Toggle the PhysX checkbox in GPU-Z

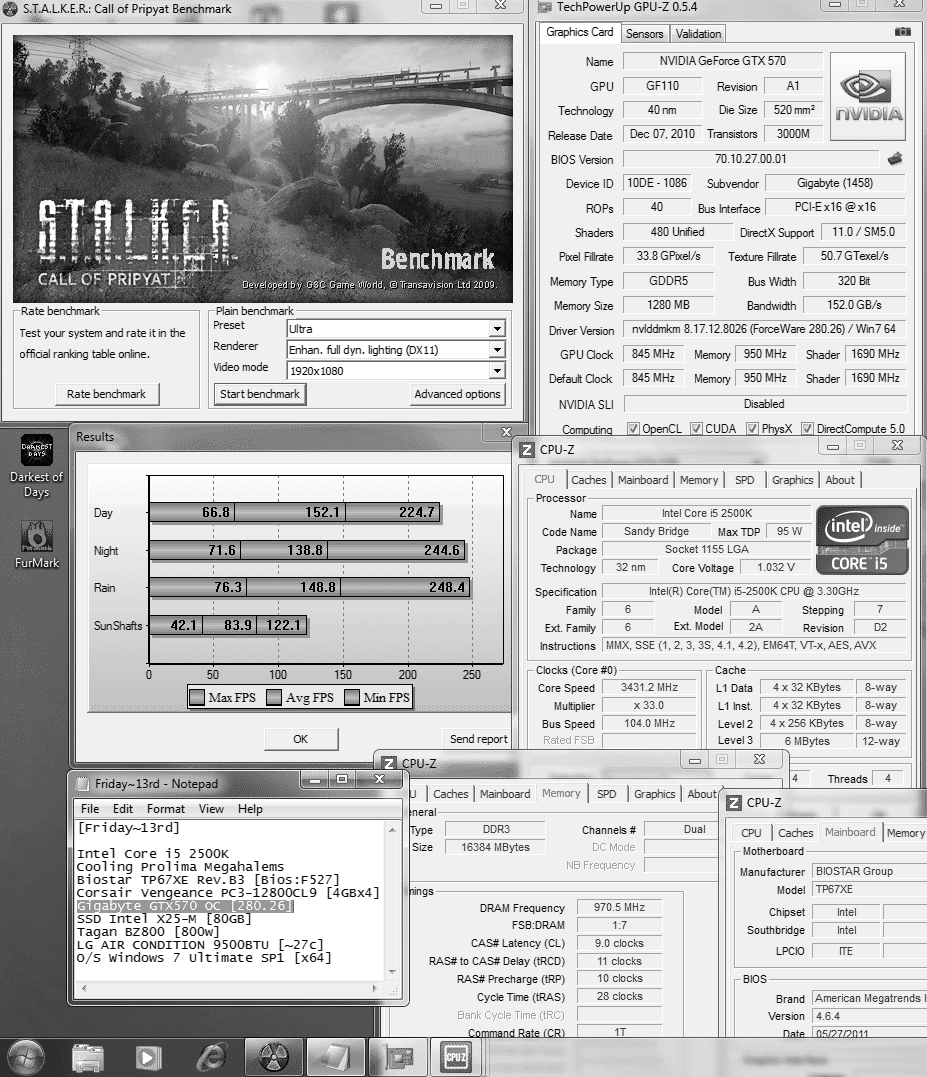753,429
